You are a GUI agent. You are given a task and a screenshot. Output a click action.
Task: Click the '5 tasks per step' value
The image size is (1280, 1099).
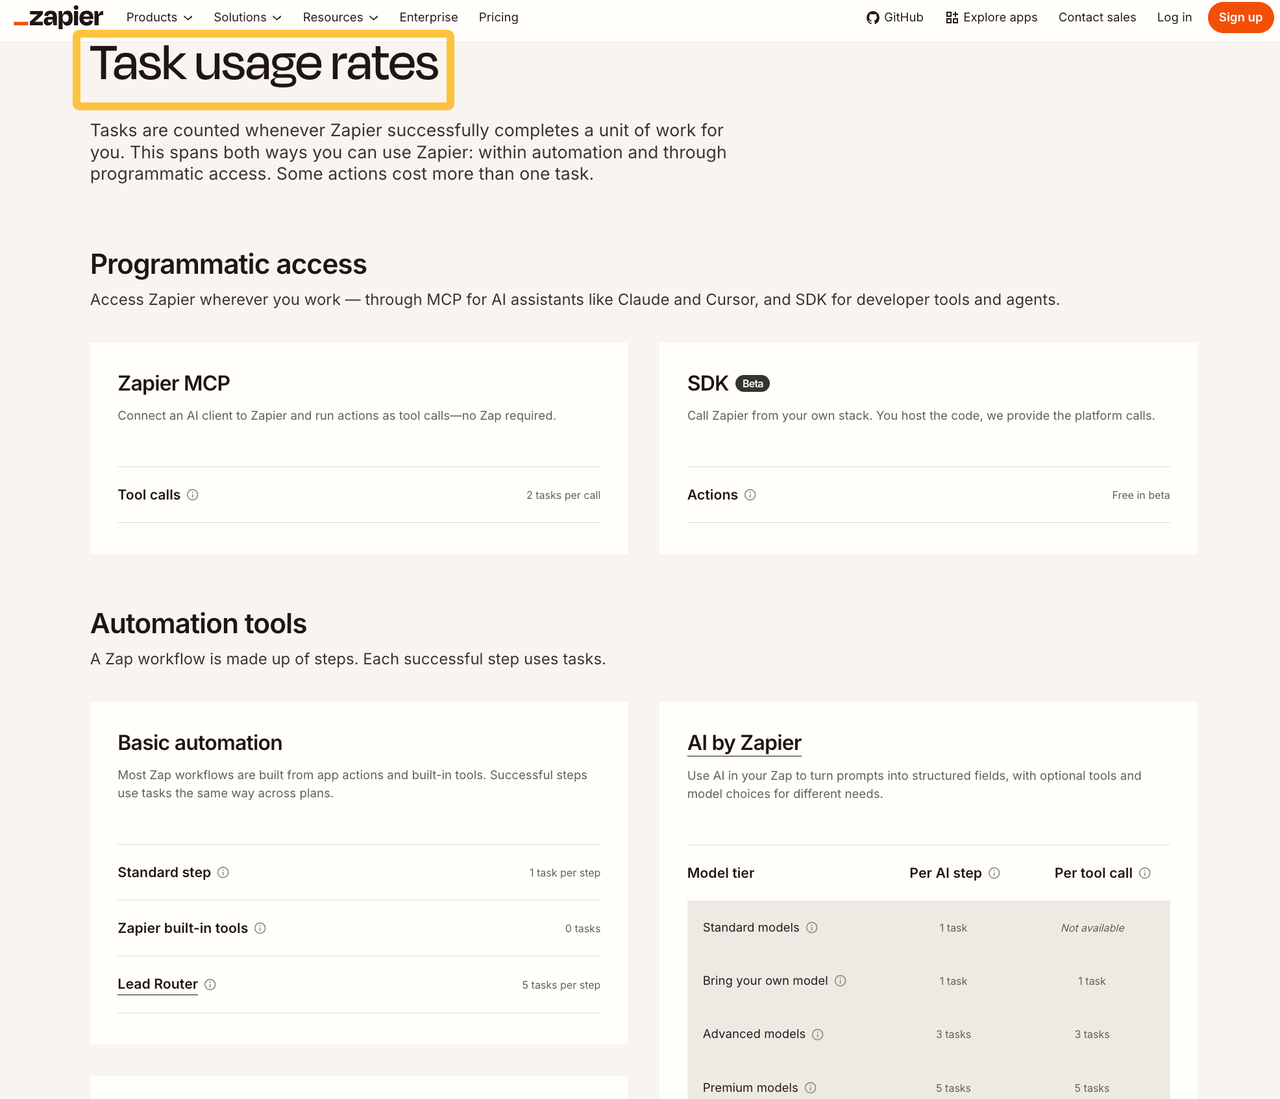tap(561, 985)
